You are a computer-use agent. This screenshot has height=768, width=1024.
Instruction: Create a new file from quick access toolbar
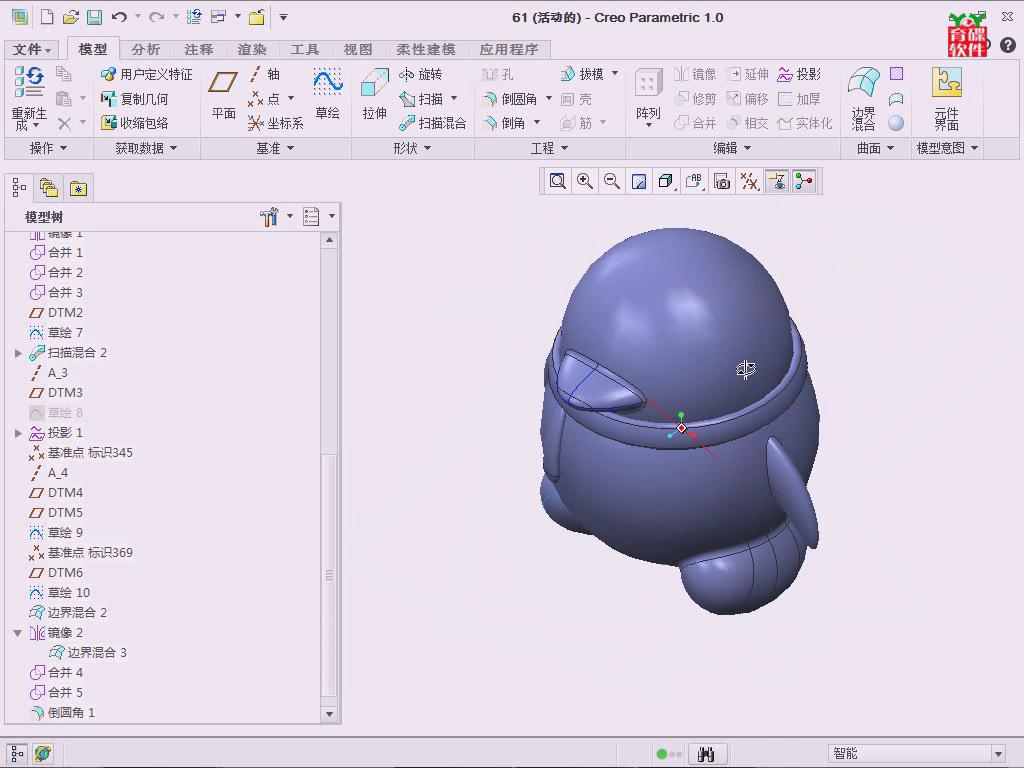click(x=47, y=17)
